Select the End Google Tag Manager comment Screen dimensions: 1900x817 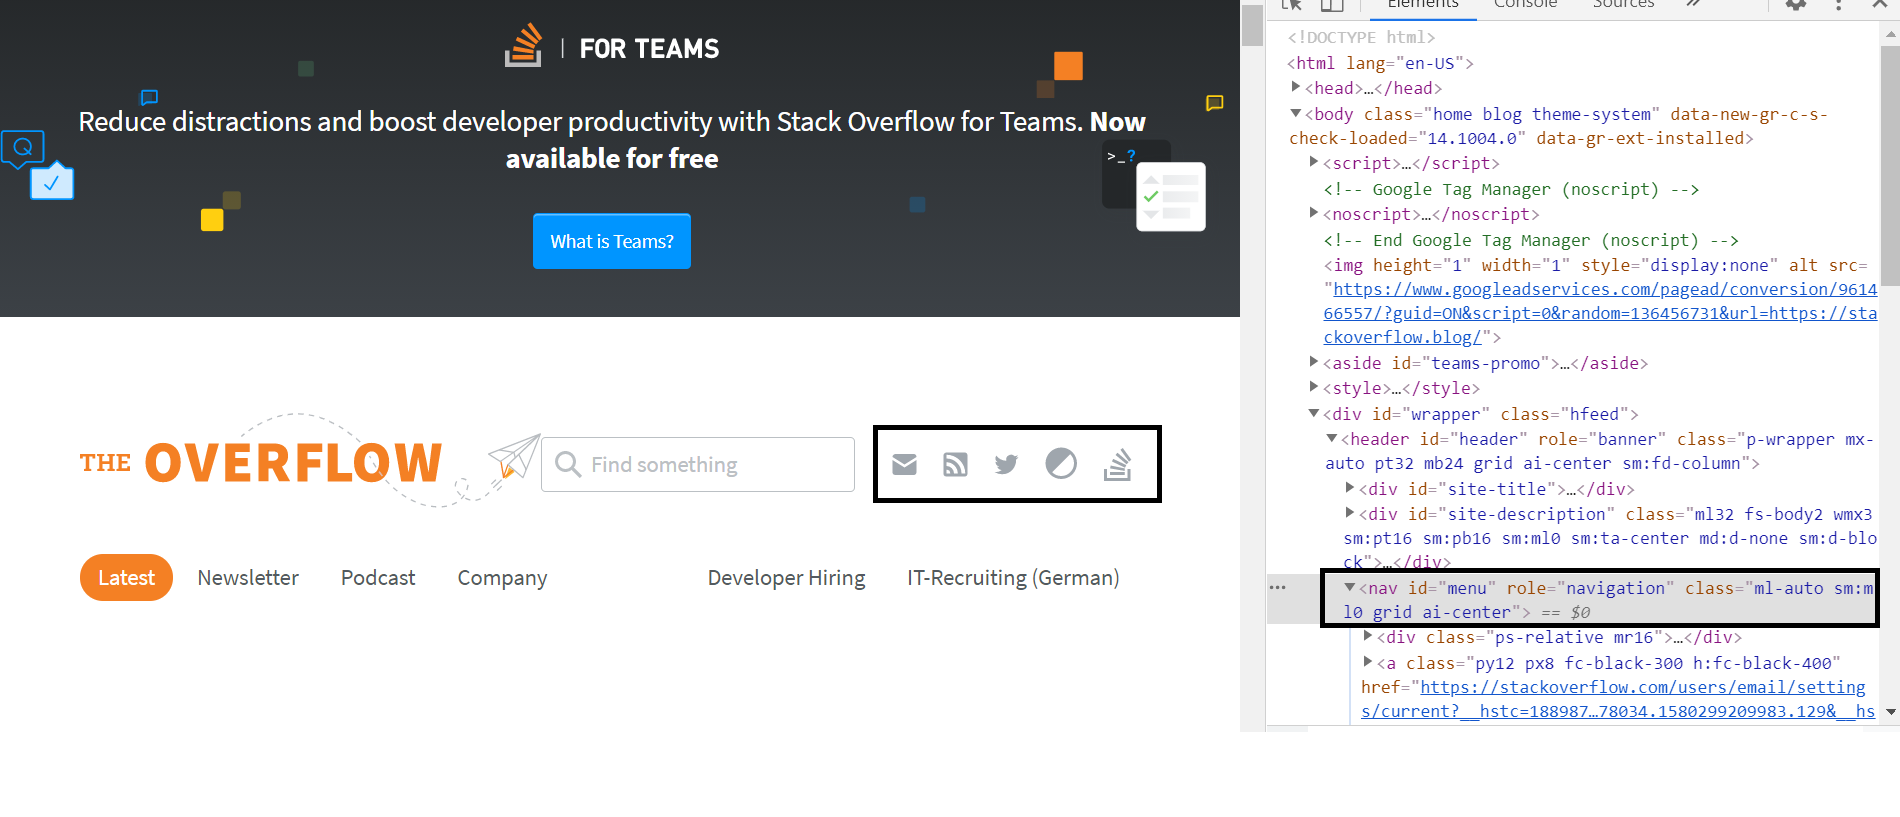point(1531,240)
